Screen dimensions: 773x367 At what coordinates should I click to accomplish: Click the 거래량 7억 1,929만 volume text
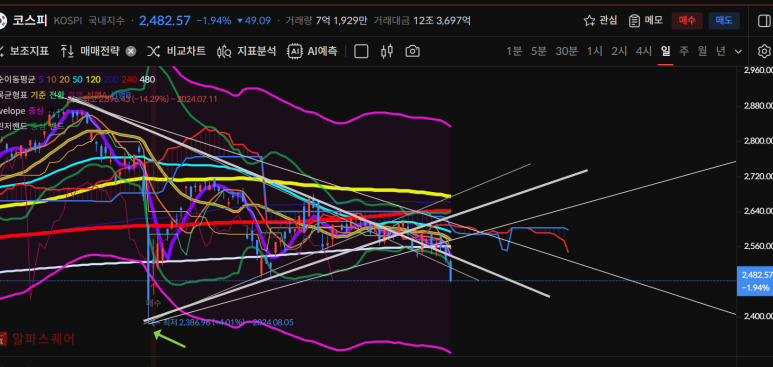tap(326, 21)
